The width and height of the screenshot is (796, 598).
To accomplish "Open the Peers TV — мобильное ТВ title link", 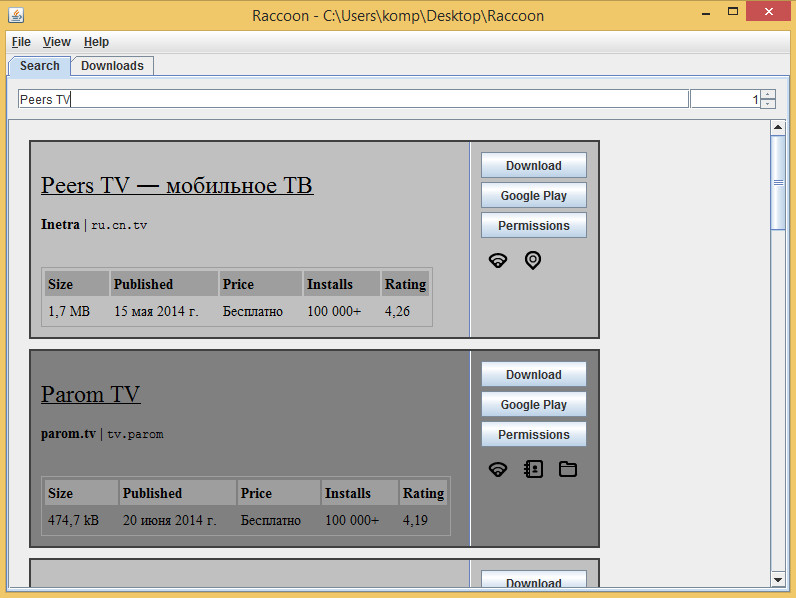I will pyautogui.click(x=177, y=185).
